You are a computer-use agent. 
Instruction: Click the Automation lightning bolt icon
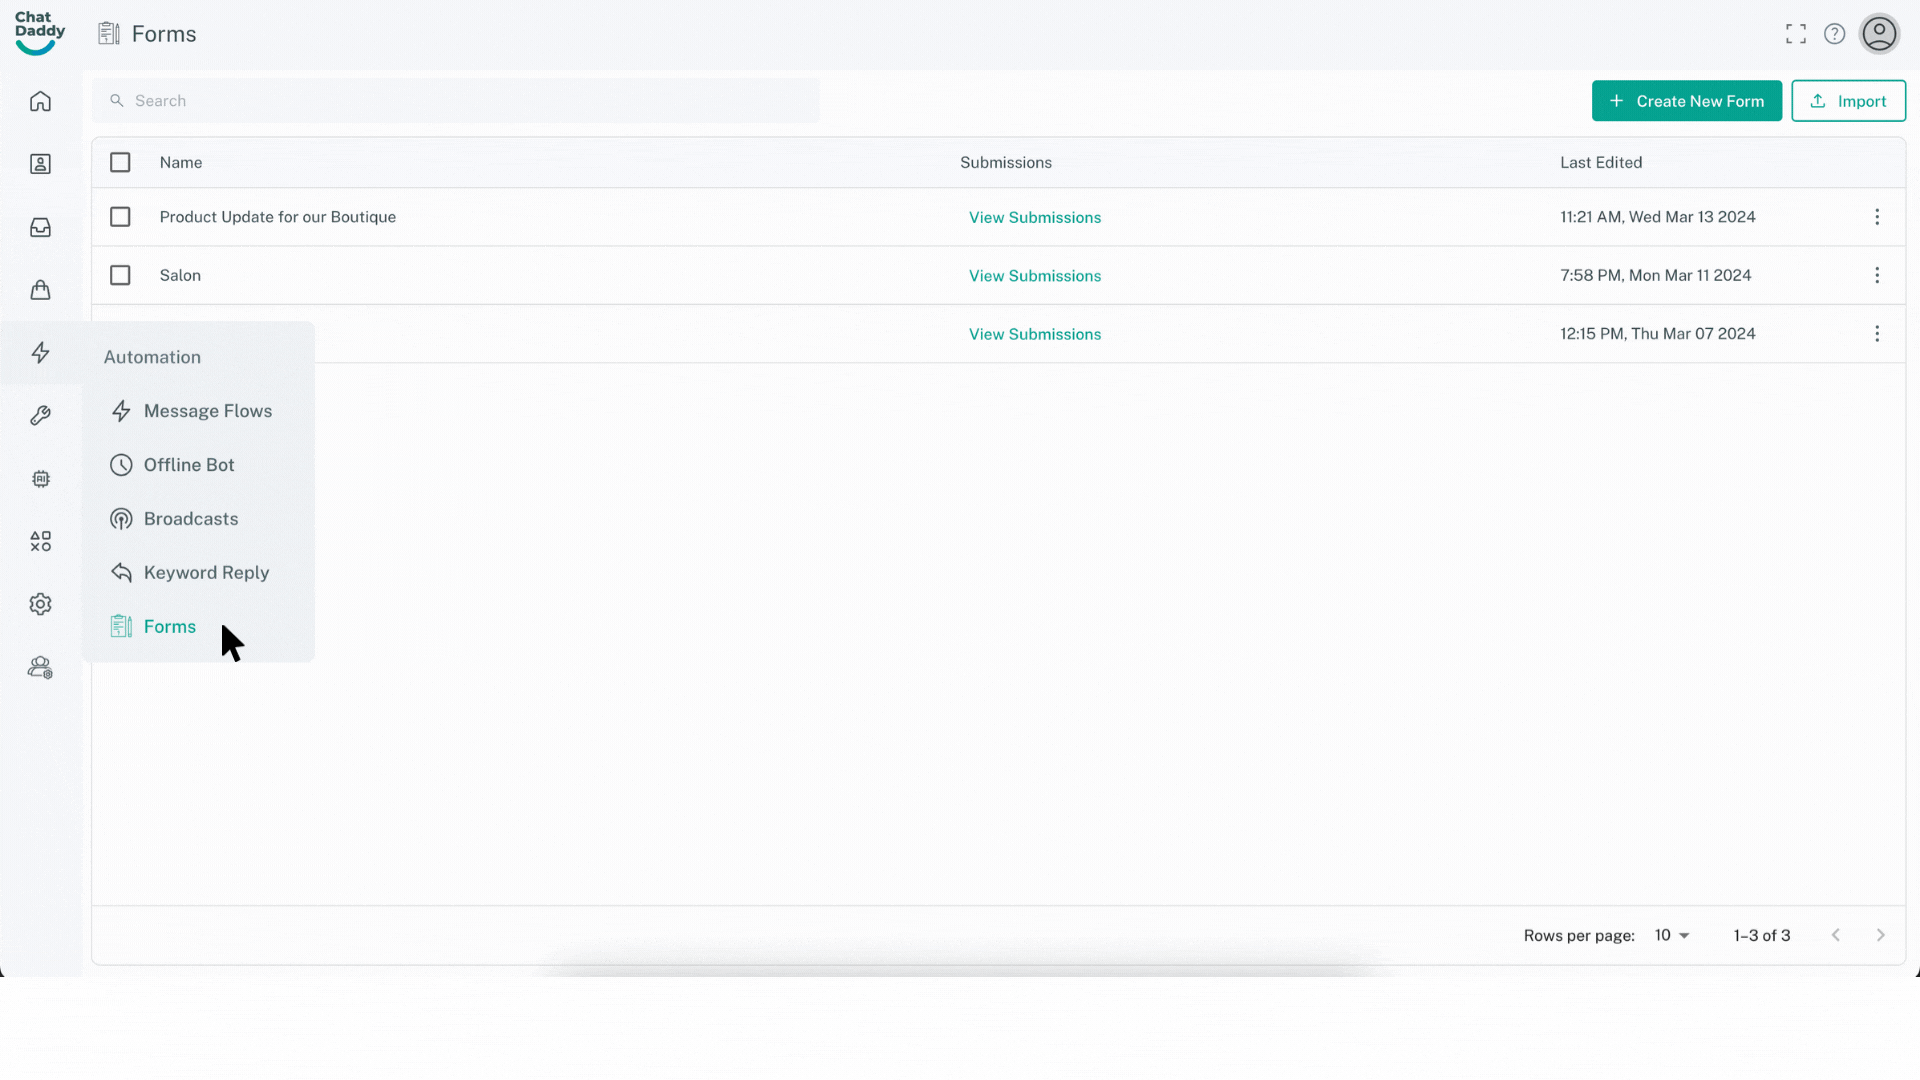click(x=40, y=353)
